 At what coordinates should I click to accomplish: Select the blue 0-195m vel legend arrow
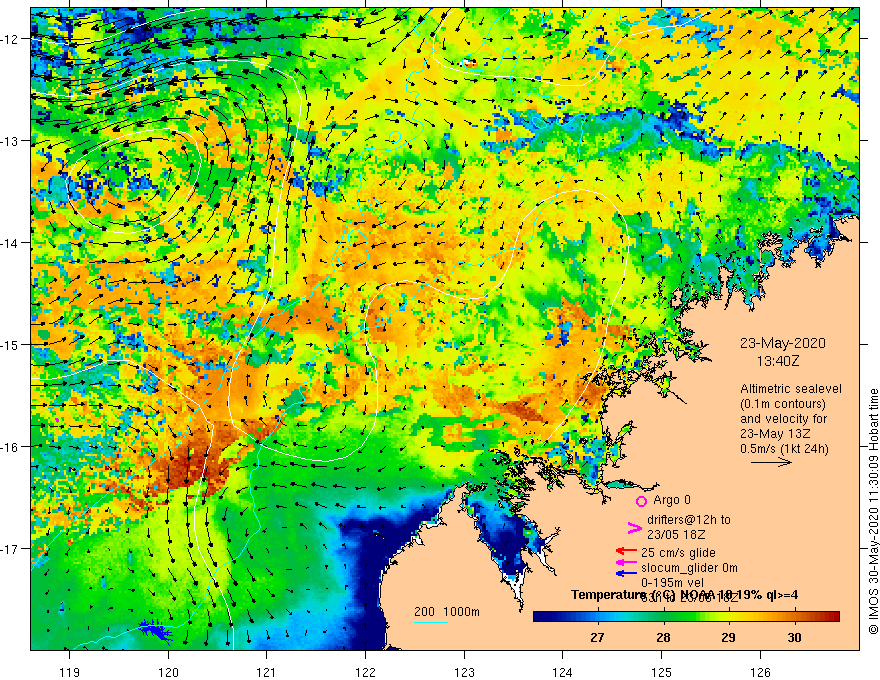626,573
